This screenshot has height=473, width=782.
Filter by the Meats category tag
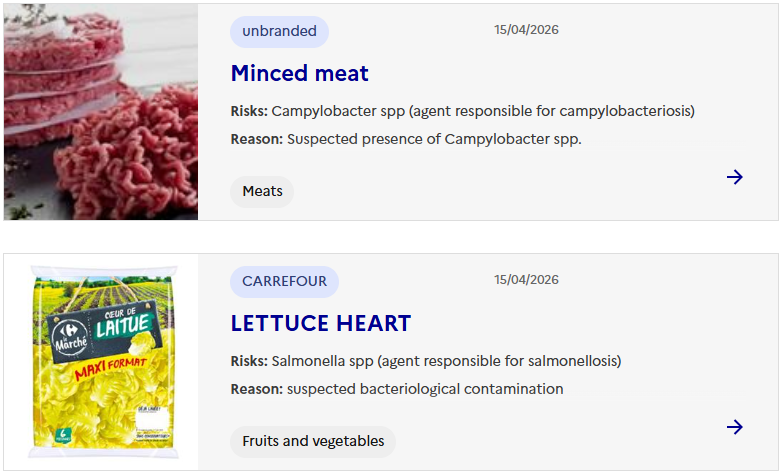pos(262,191)
